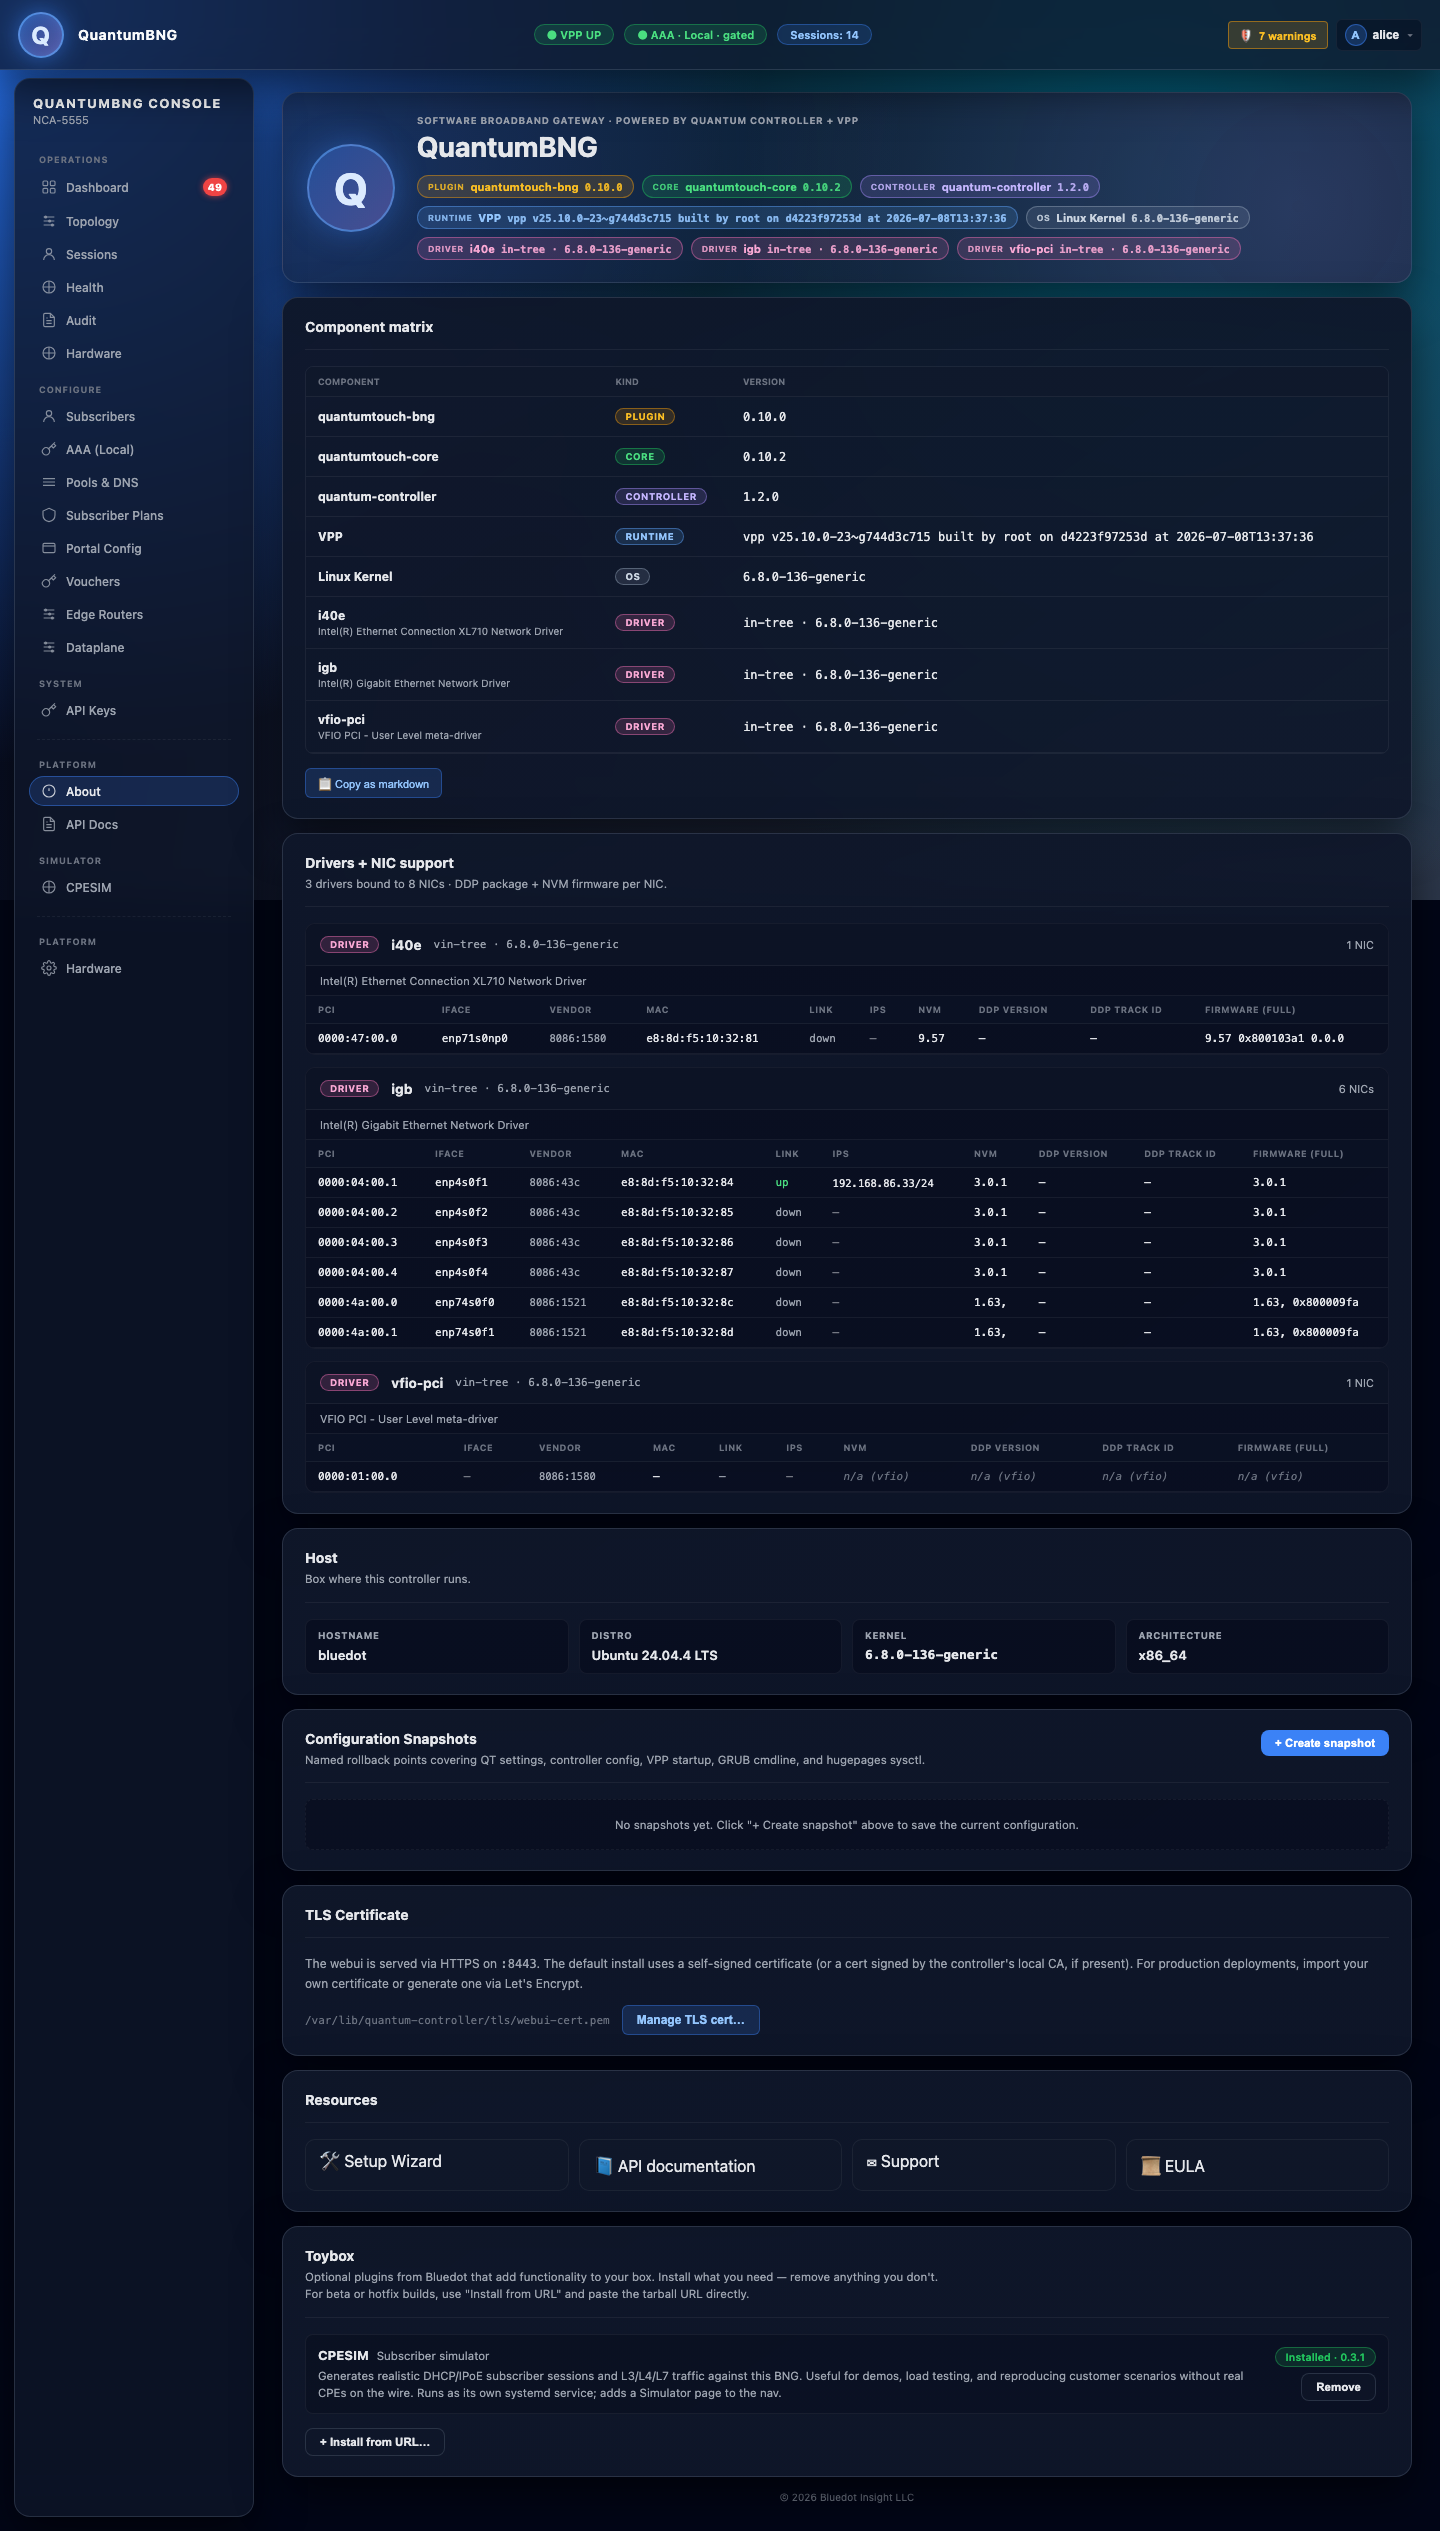Click IP 192.168.86.33/24 cell
The height and width of the screenshot is (2531, 1440).
coord(883,1183)
